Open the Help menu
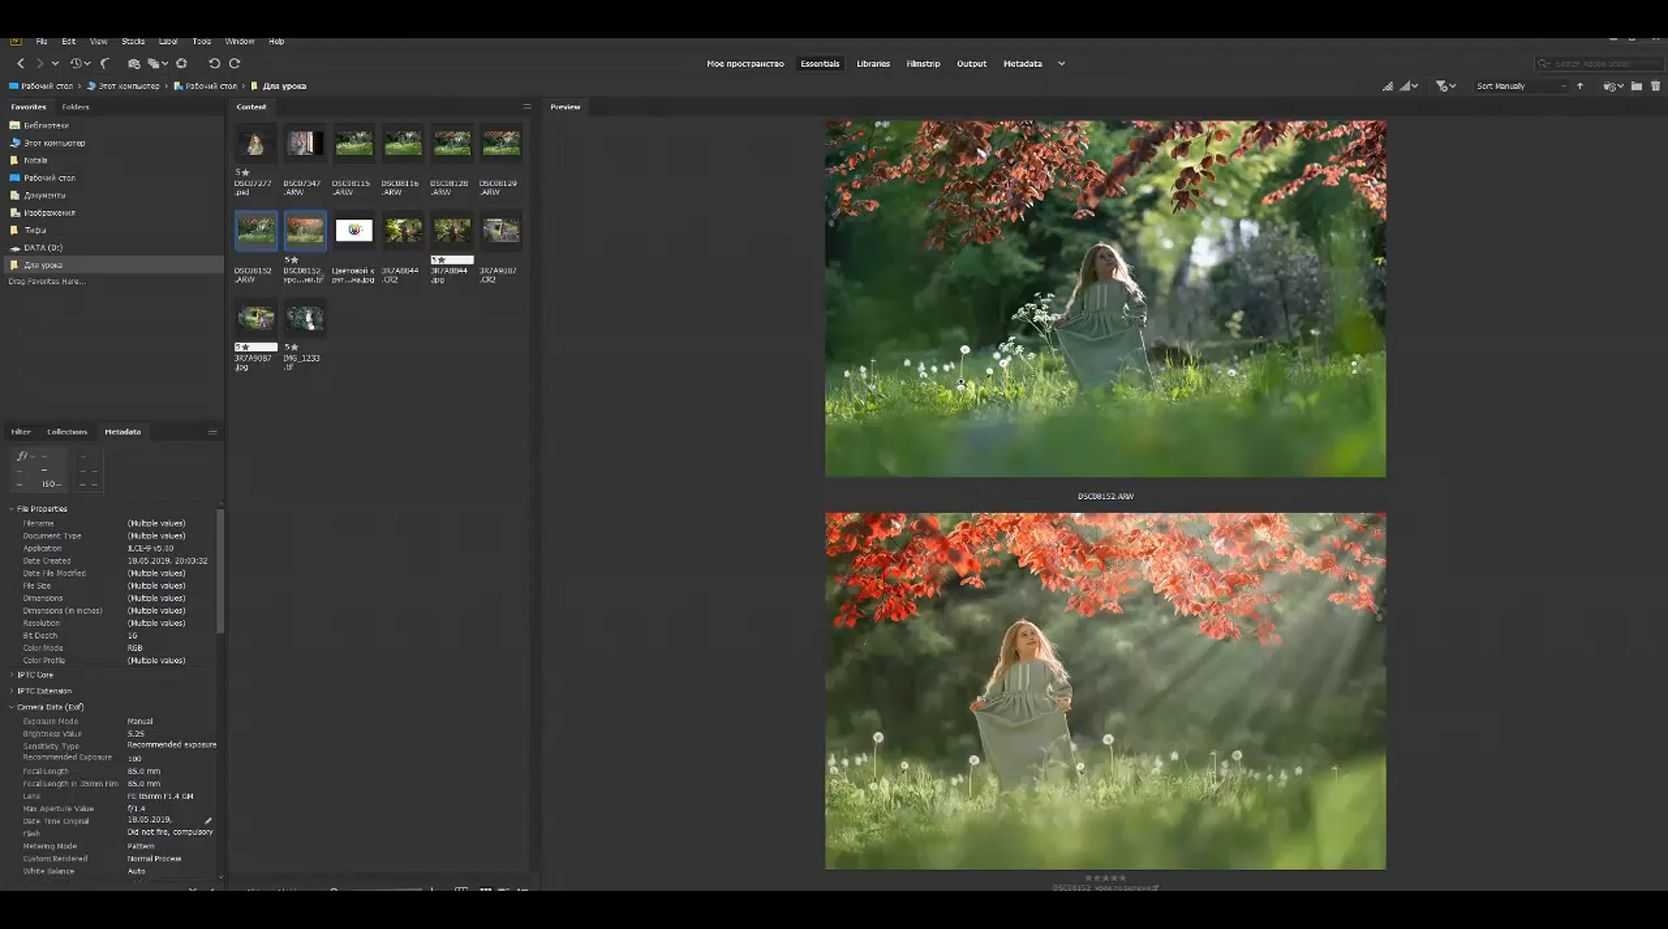This screenshot has height=929, width=1668. (277, 41)
